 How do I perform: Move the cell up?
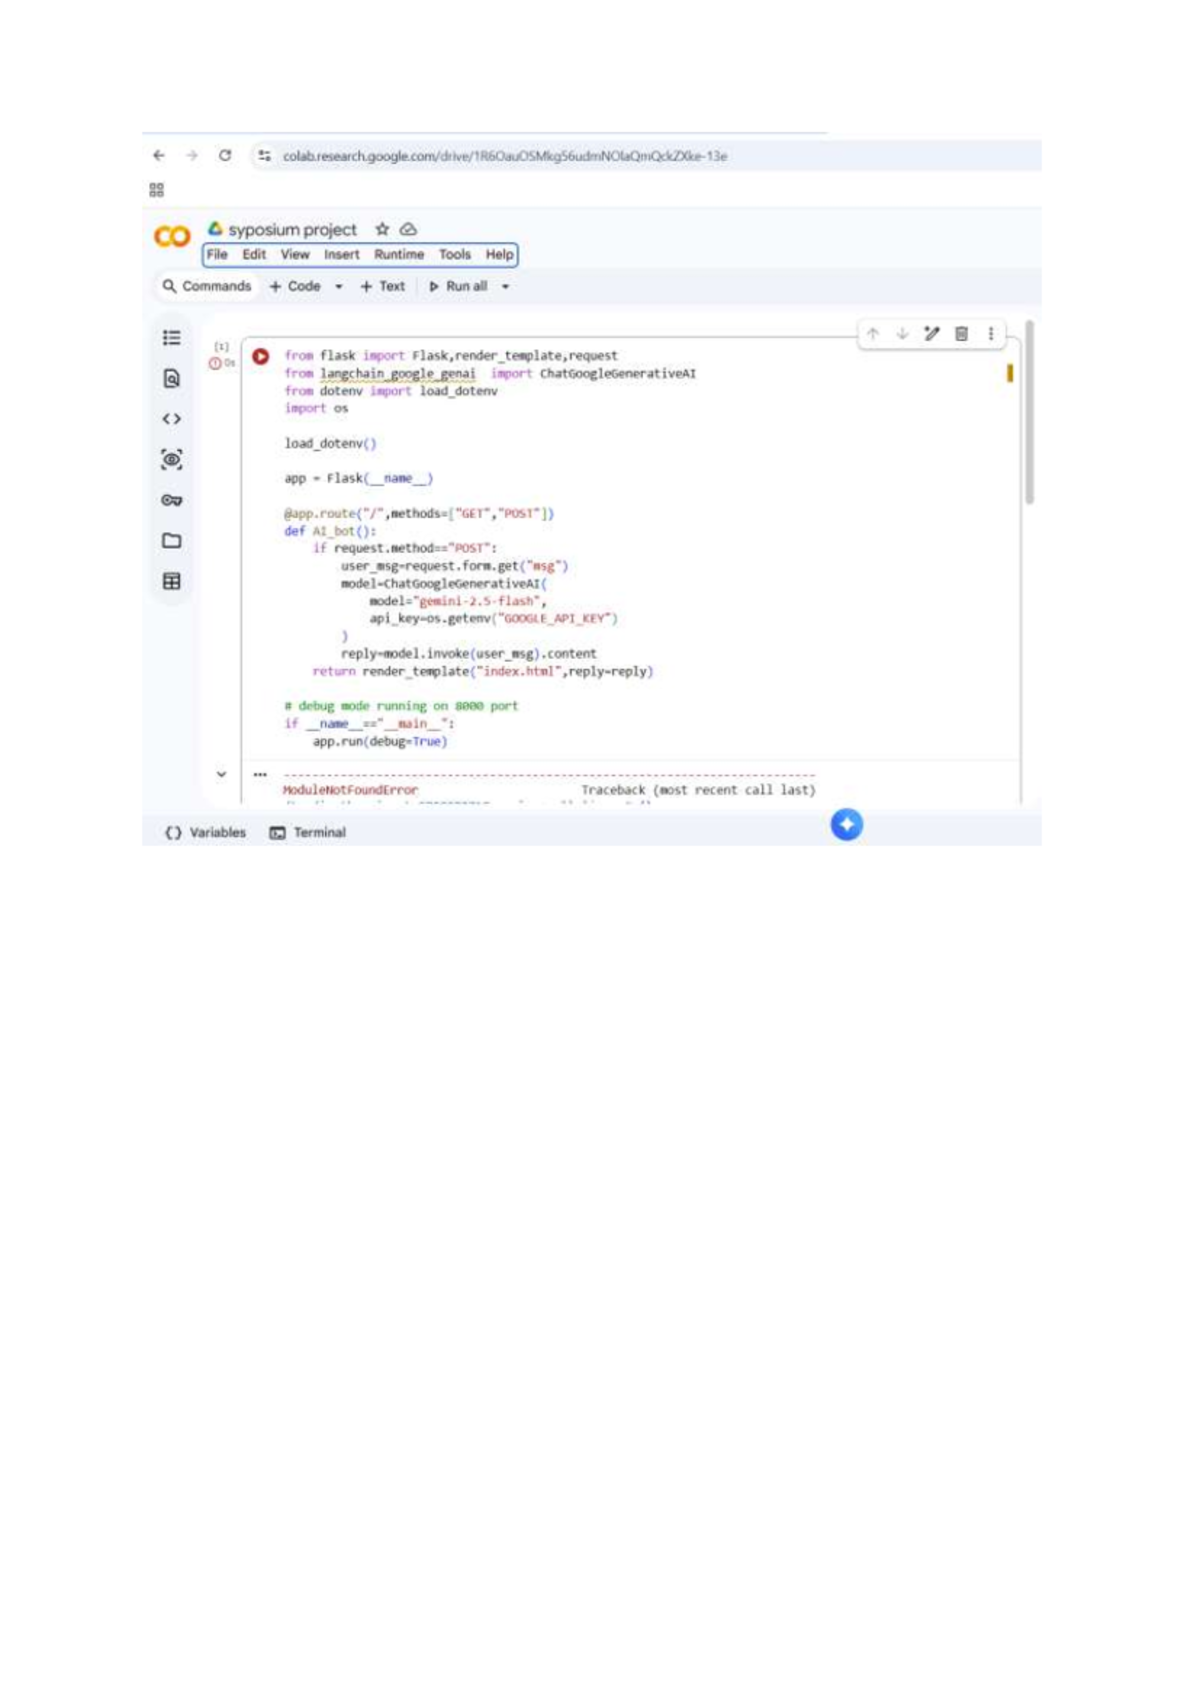pyautogui.click(x=873, y=334)
